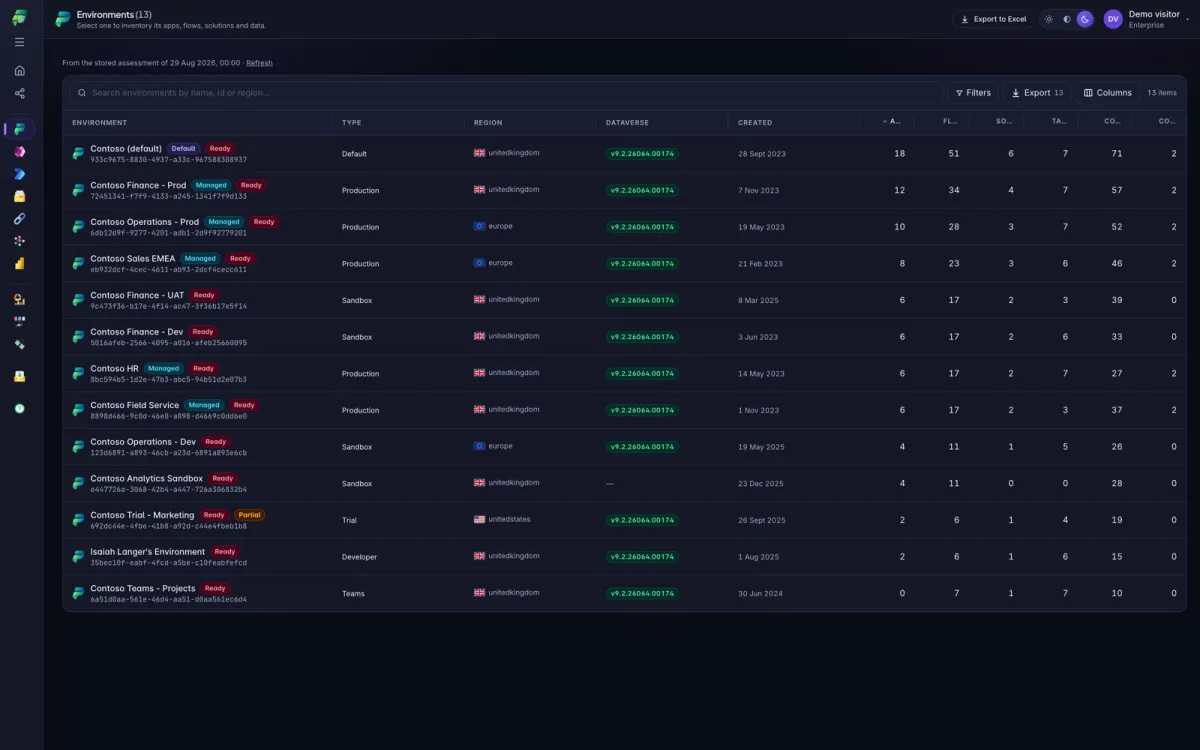Click the magnifier icon in the search box
Screen dimensions: 1200x750
pos(81,93)
